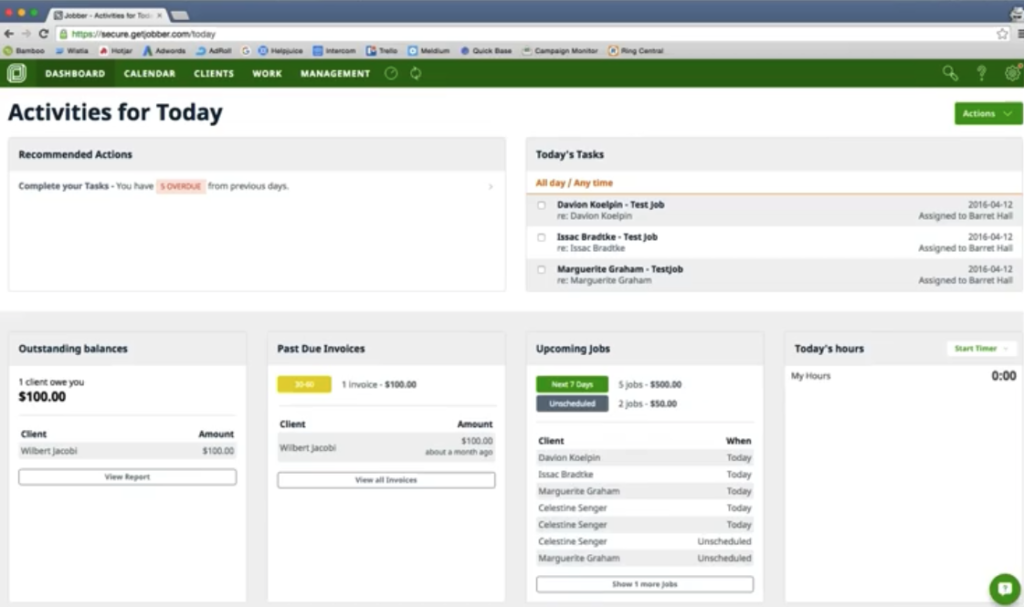Open the Calendar menu
The height and width of the screenshot is (607, 1024).
(150, 74)
